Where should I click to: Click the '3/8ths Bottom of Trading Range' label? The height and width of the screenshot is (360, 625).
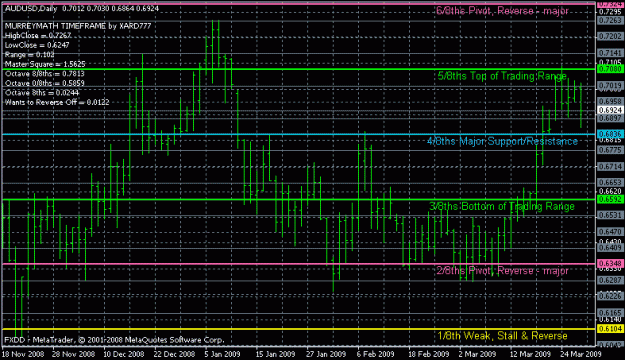(x=502, y=207)
